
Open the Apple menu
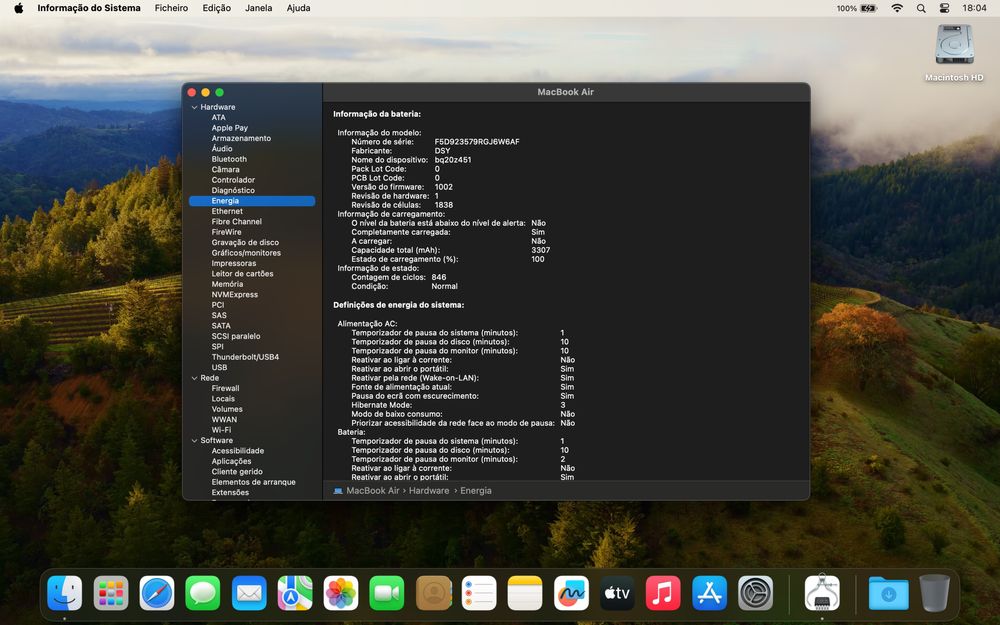tap(18, 8)
